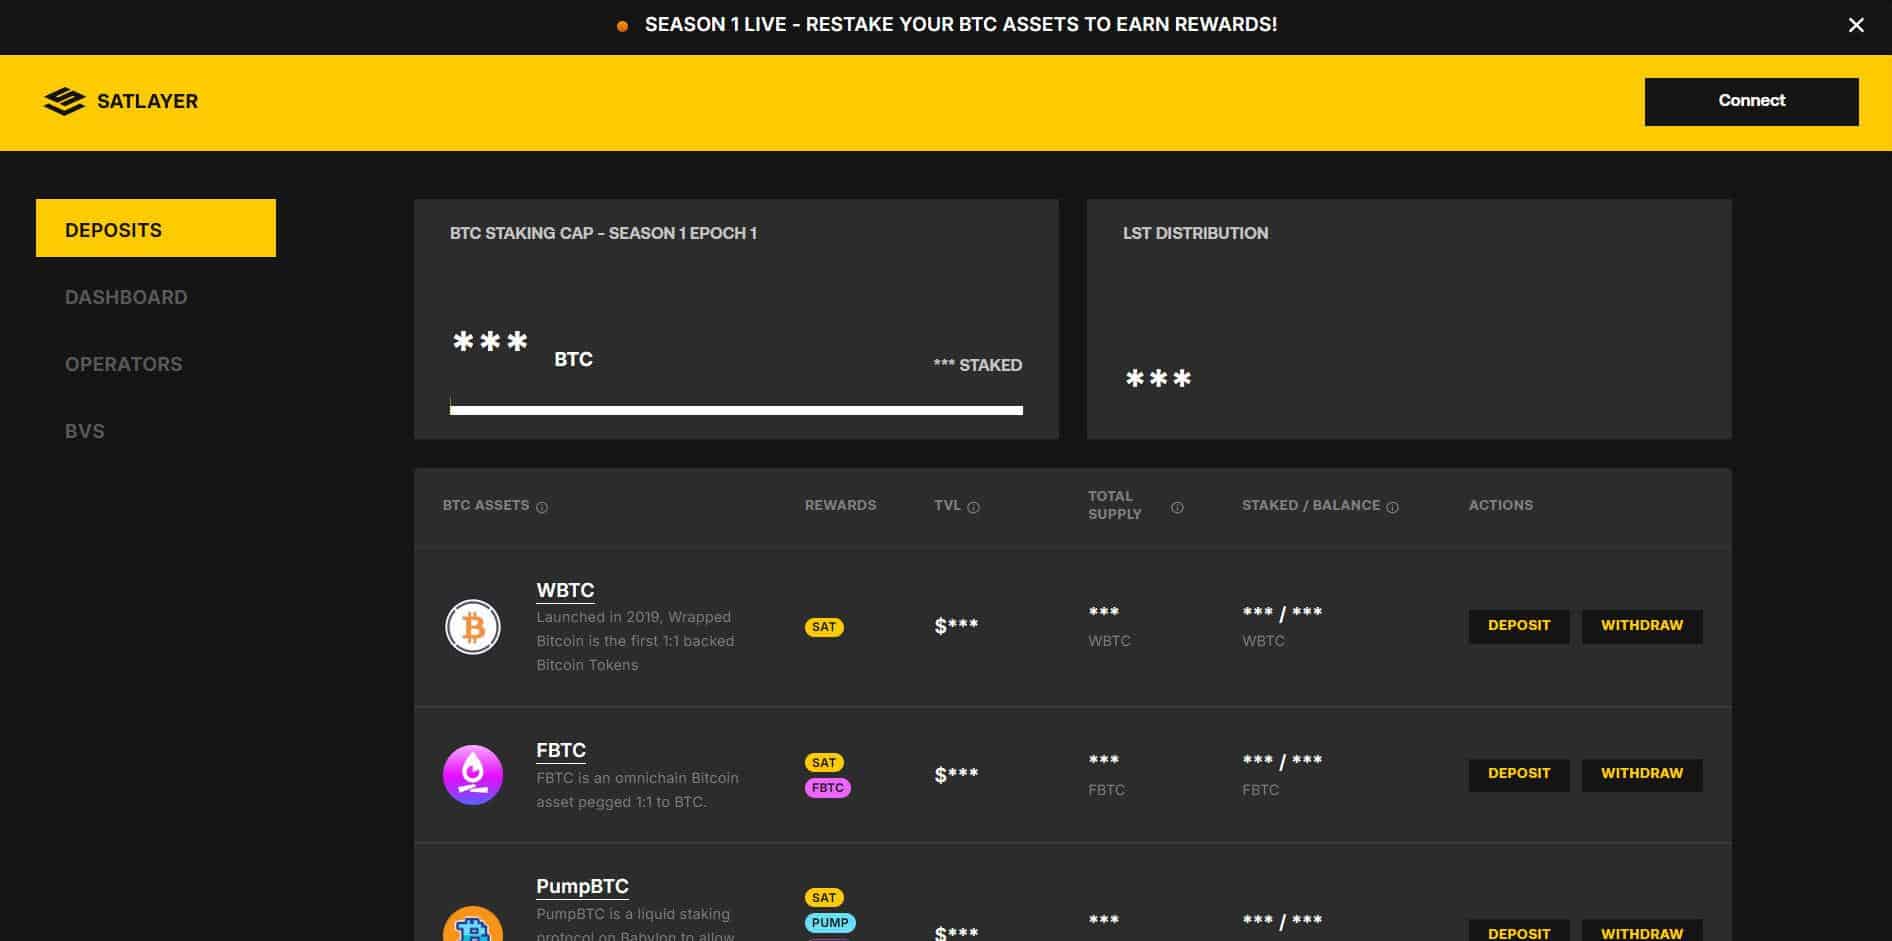
Task: Open the WBTC asset name link
Action: click(x=565, y=590)
